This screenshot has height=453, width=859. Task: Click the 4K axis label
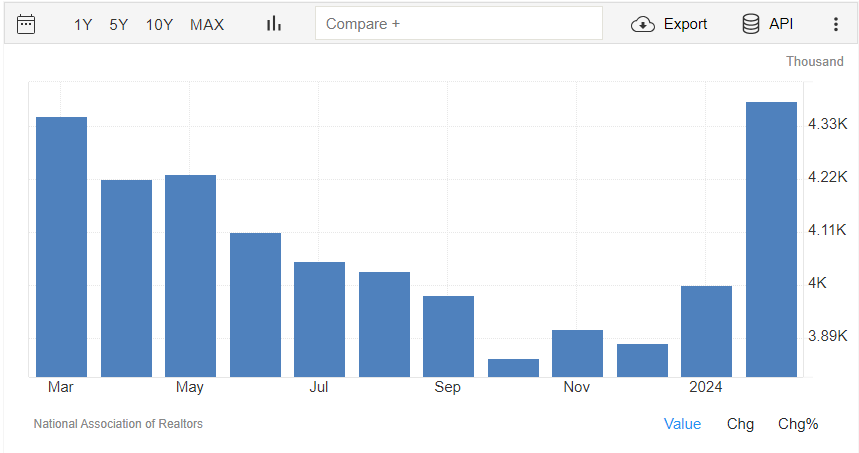coord(817,283)
